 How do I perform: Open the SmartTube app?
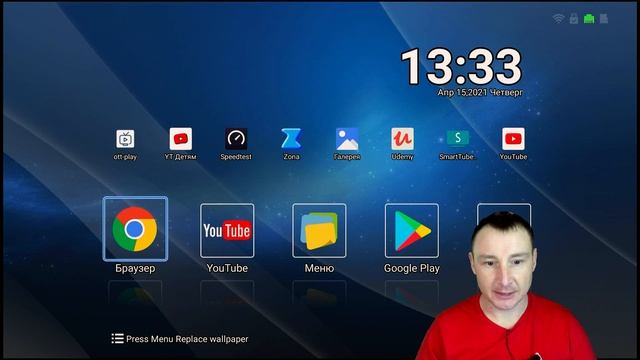pos(458,138)
